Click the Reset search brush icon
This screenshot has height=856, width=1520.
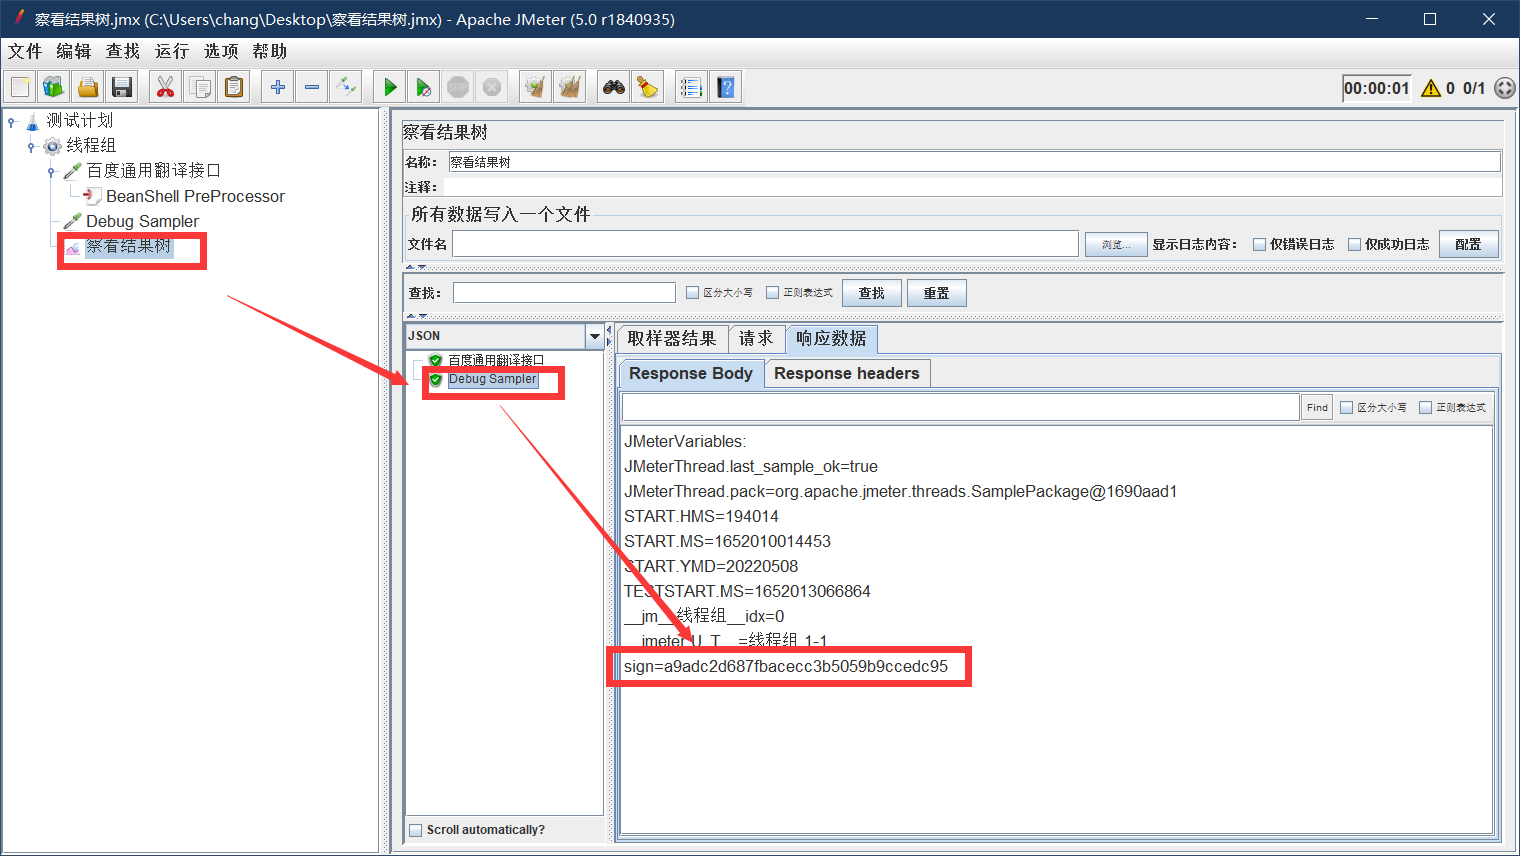[x=648, y=88]
